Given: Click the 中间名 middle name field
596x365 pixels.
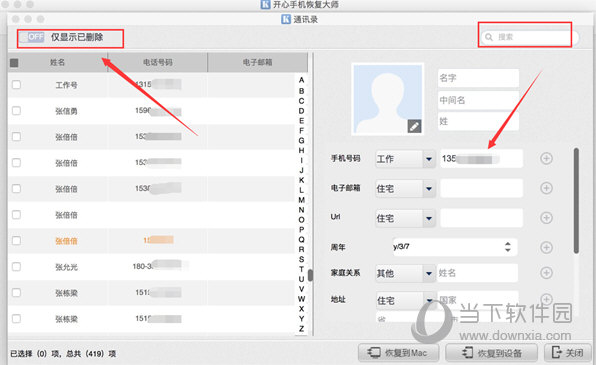Looking at the screenshot, I should coord(478,100).
